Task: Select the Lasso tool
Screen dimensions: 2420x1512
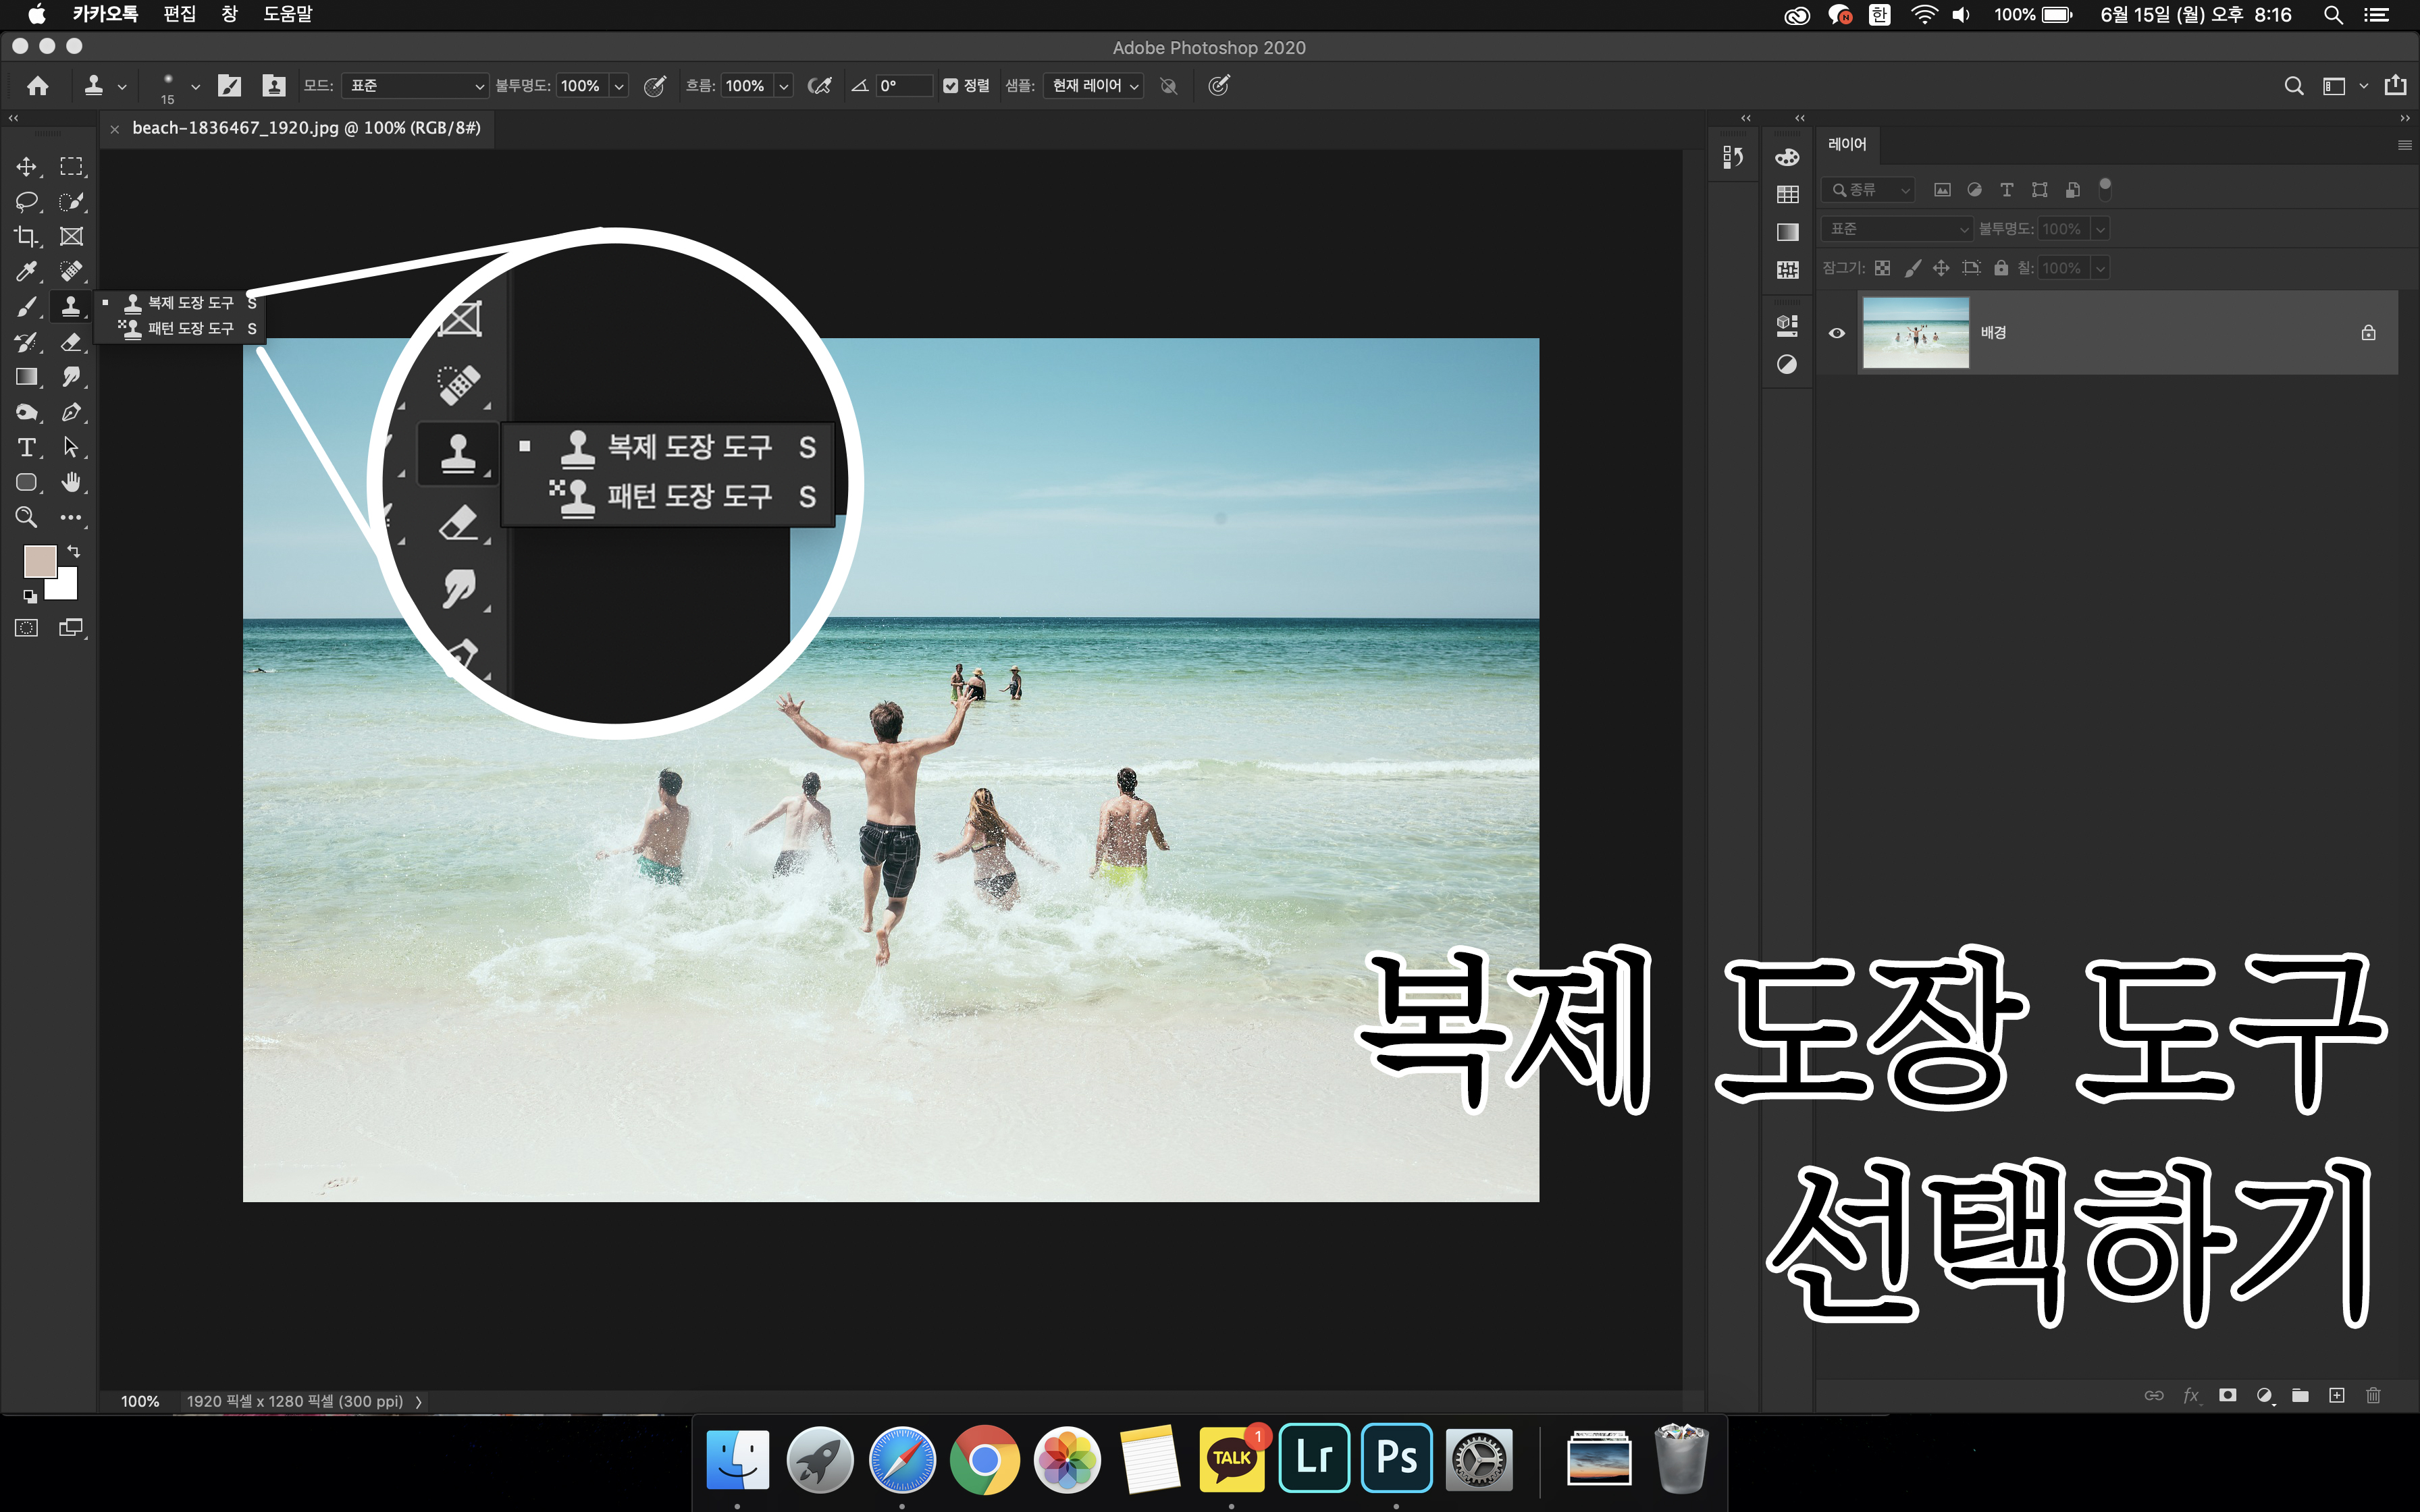Action: [x=26, y=201]
